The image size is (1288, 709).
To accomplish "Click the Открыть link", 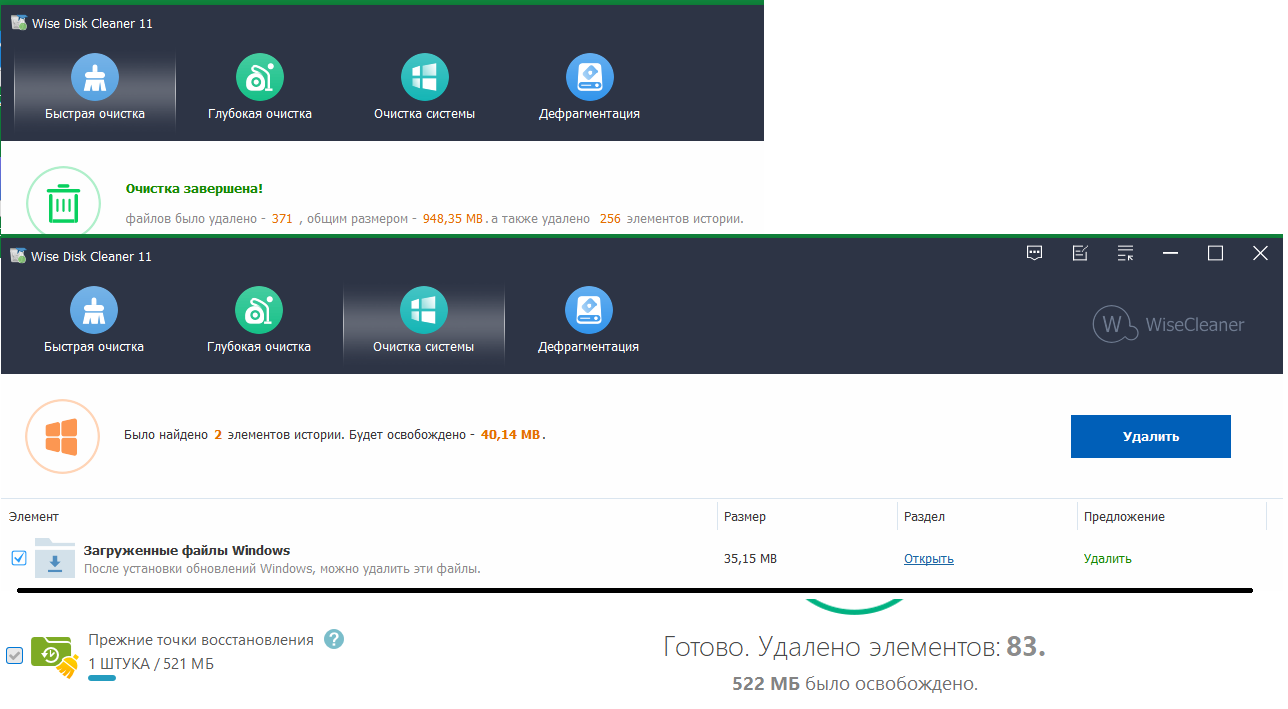I will click(x=928, y=559).
